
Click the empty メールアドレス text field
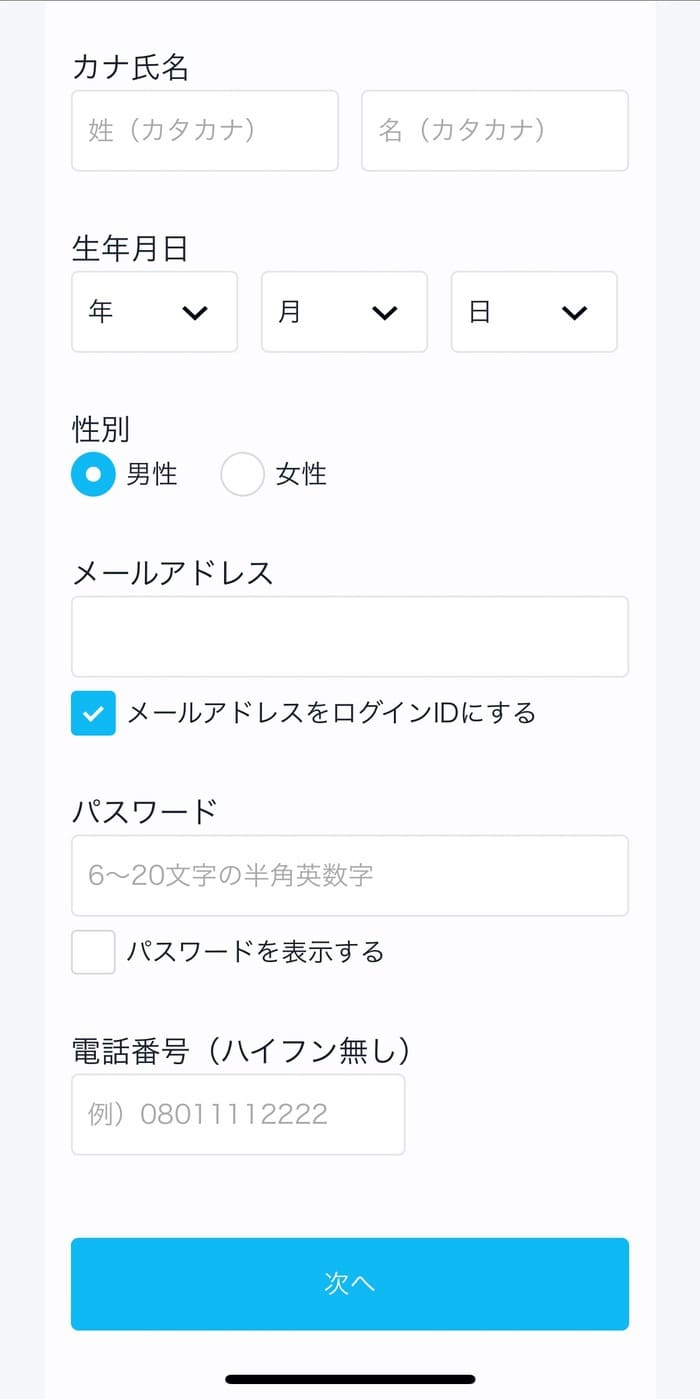[x=350, y=637]
